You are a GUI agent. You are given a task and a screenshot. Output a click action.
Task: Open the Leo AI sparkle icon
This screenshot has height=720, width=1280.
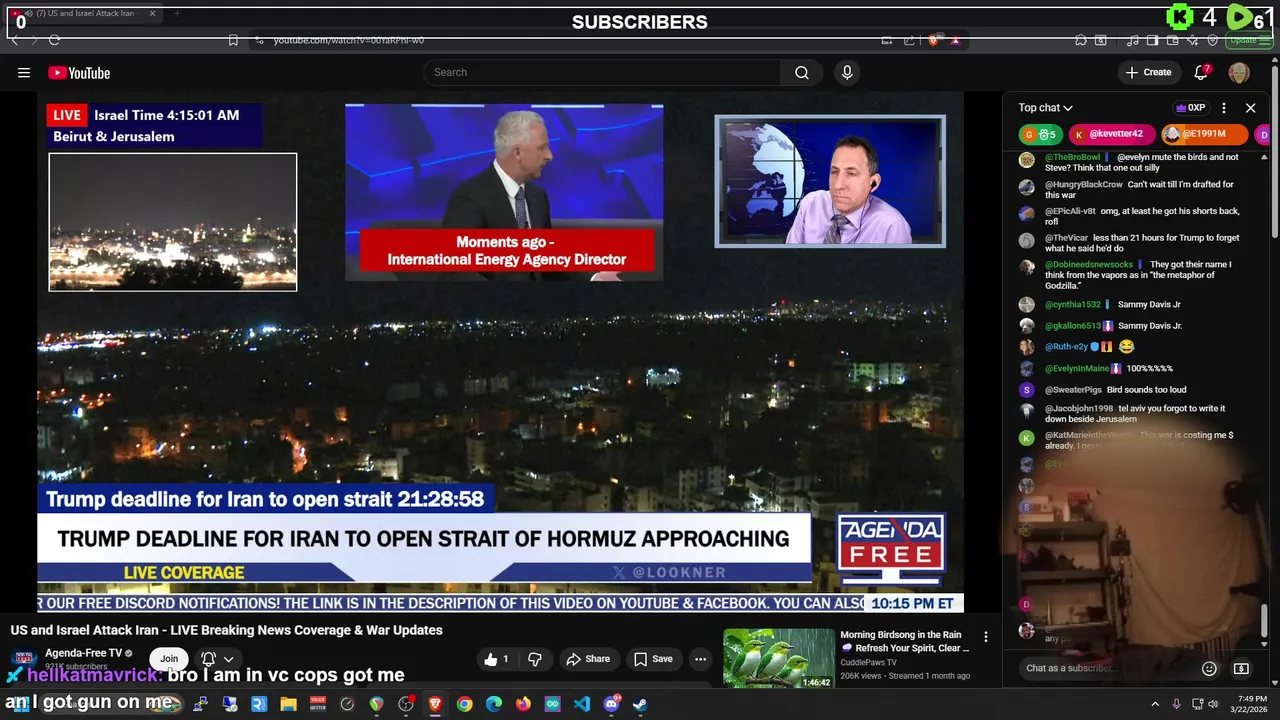coord(1193,40)
